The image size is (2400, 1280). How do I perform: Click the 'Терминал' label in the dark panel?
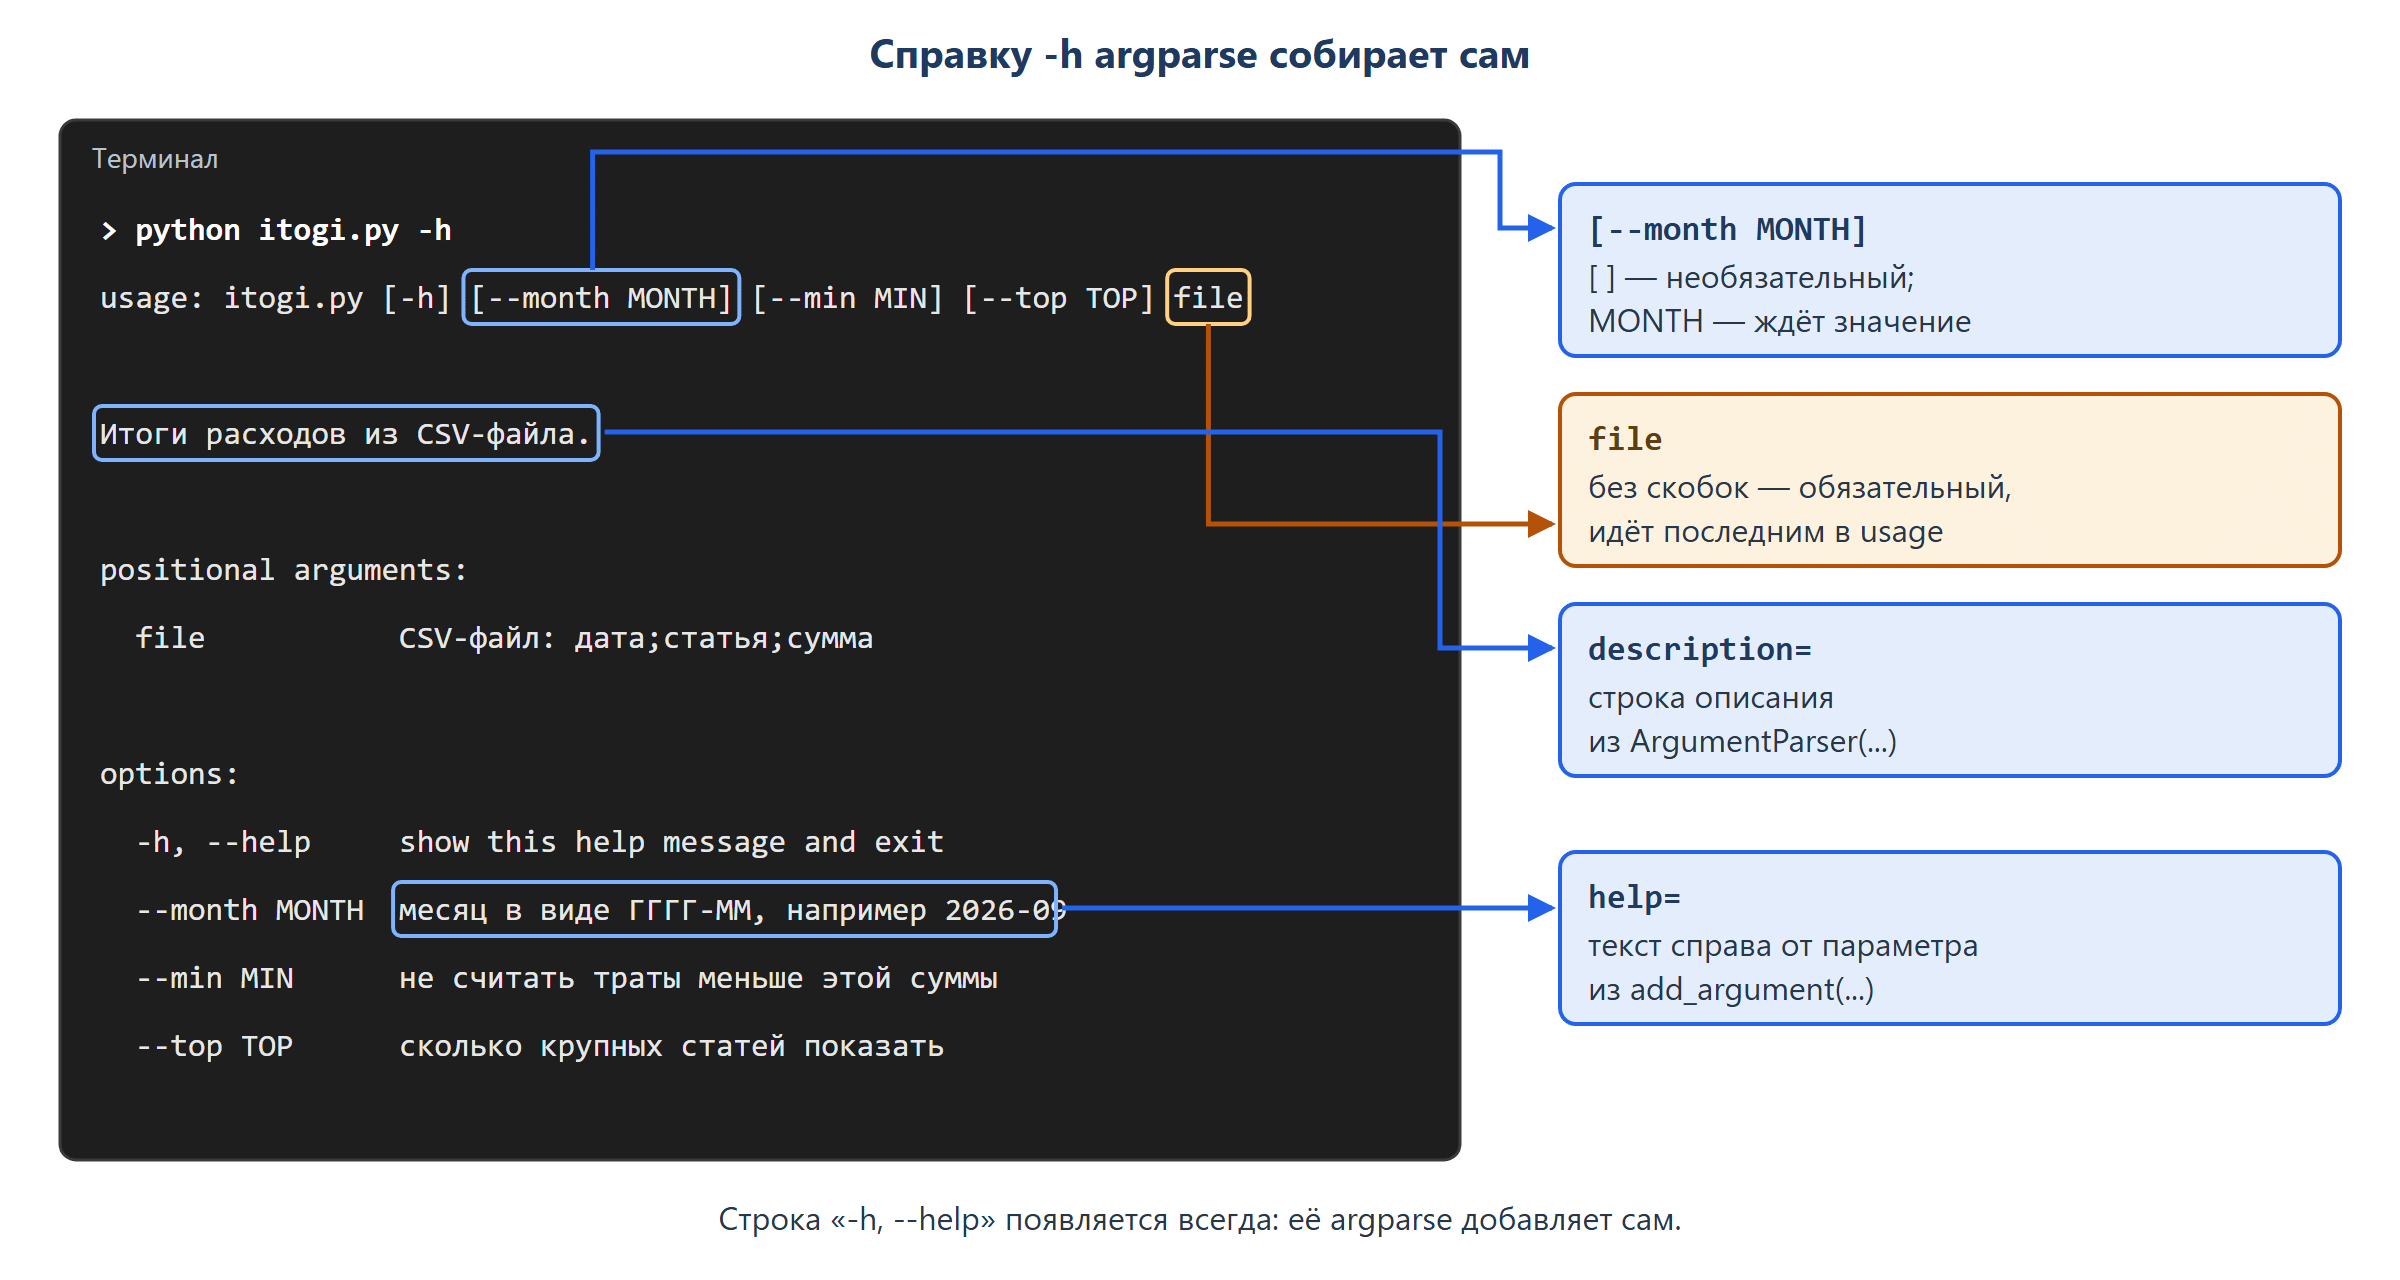(155, 159)
